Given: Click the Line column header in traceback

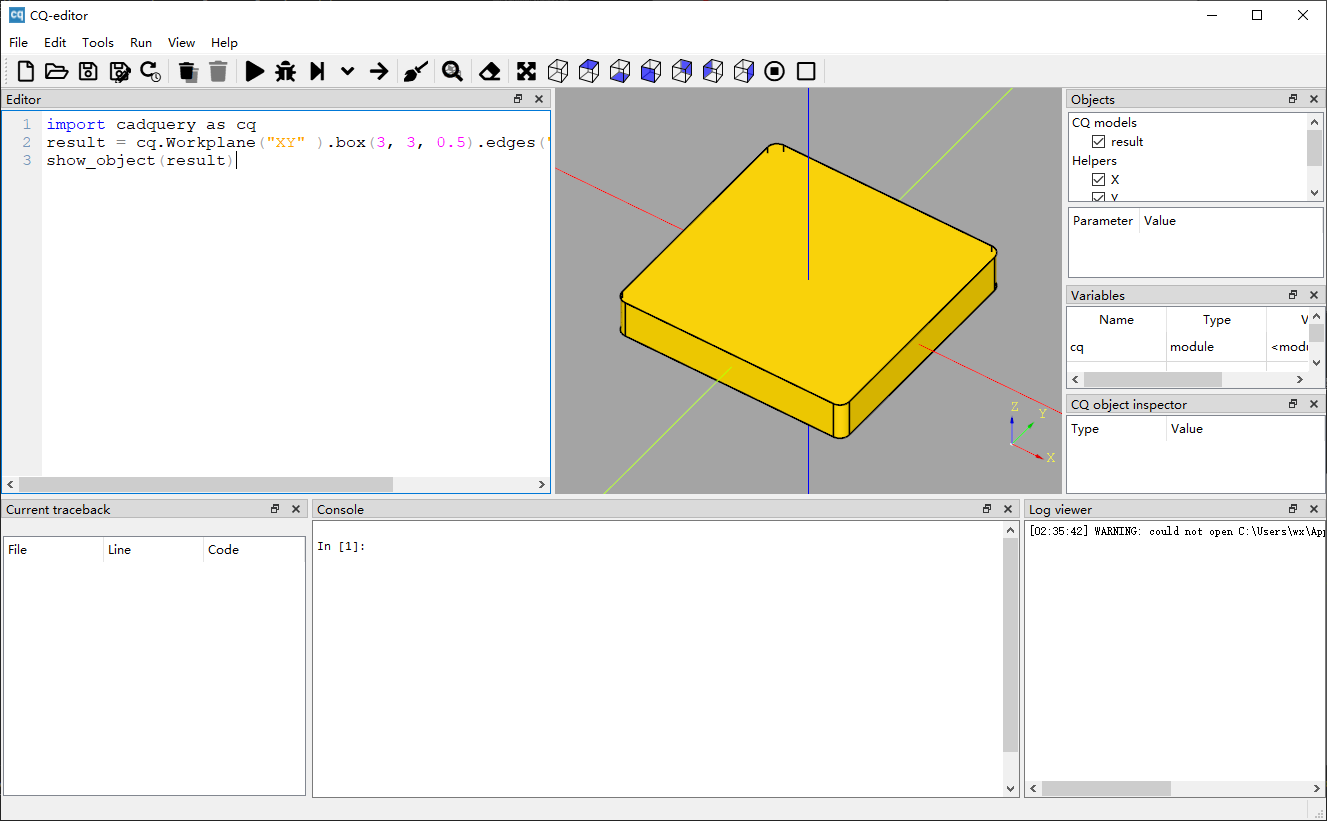Looking at the screenshot, I should 153,550.
